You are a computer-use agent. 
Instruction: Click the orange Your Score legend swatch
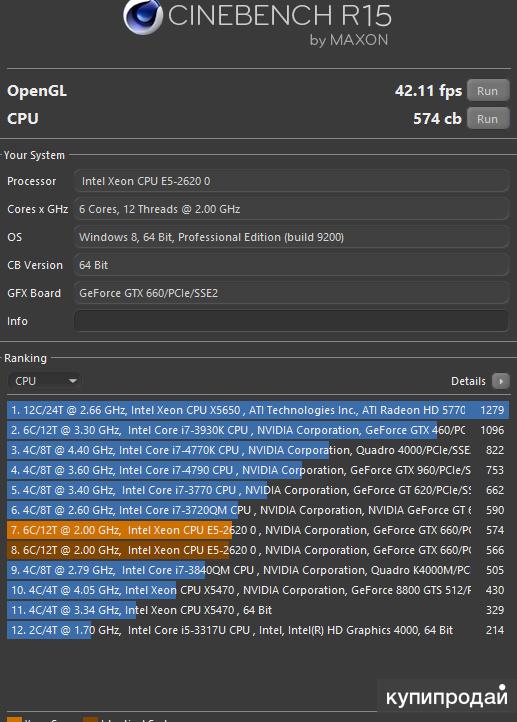tap(14, 719)
